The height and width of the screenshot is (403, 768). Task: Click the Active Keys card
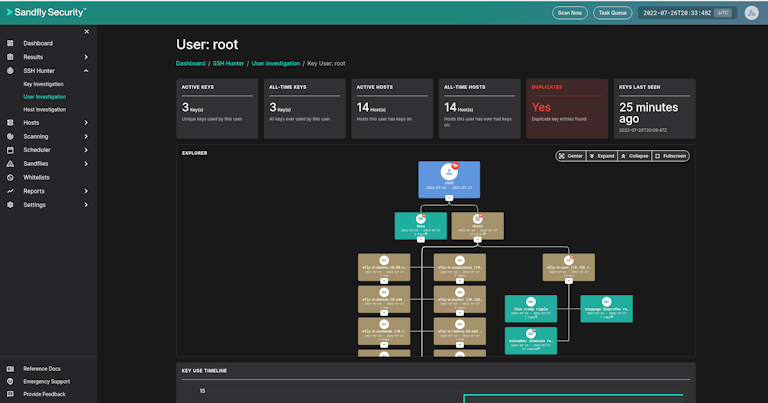[x=217, y=109]
